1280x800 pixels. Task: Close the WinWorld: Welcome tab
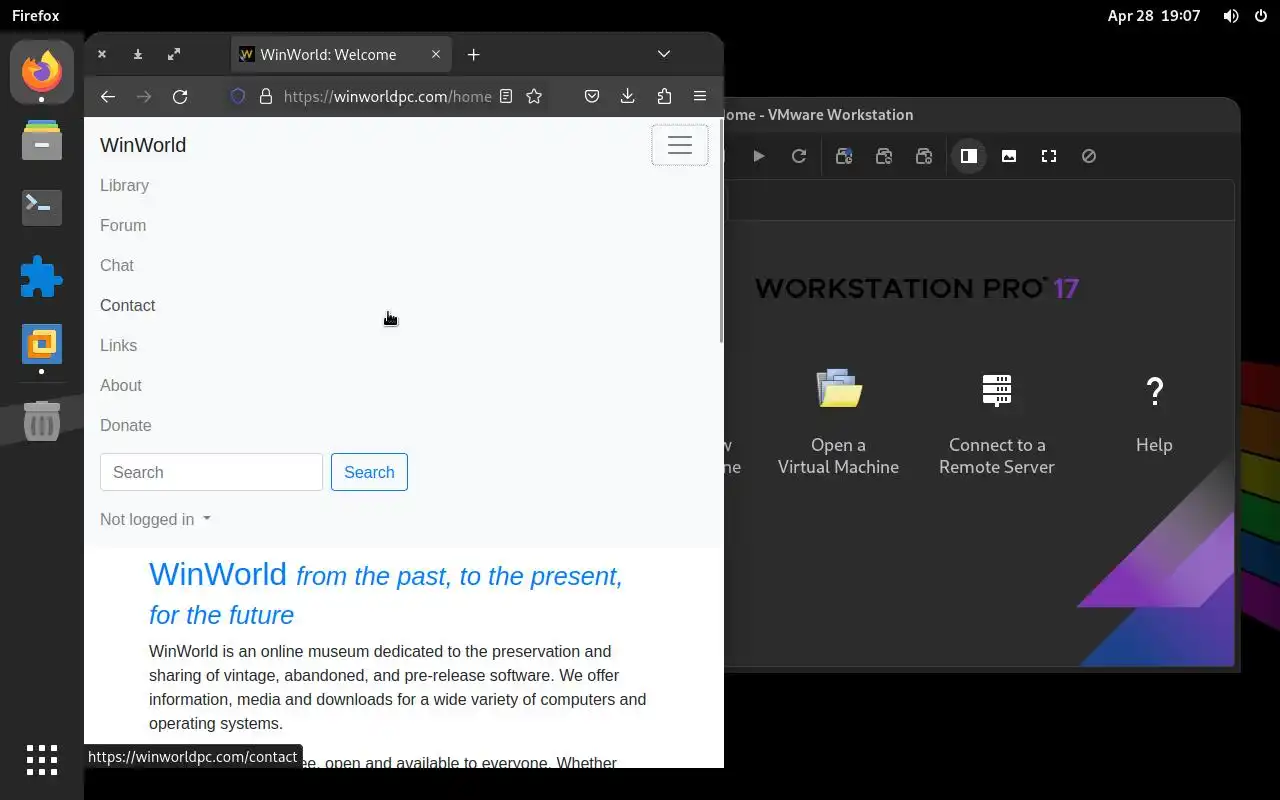(x=436, y=54)
